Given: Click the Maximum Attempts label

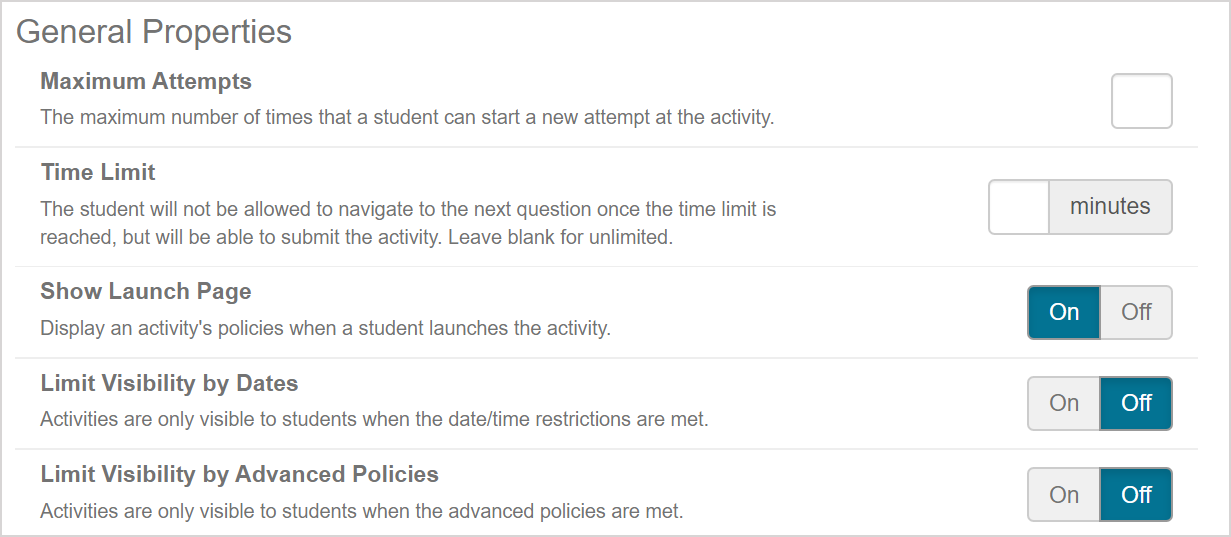Looking at the screenshot, I should [146, 81].
